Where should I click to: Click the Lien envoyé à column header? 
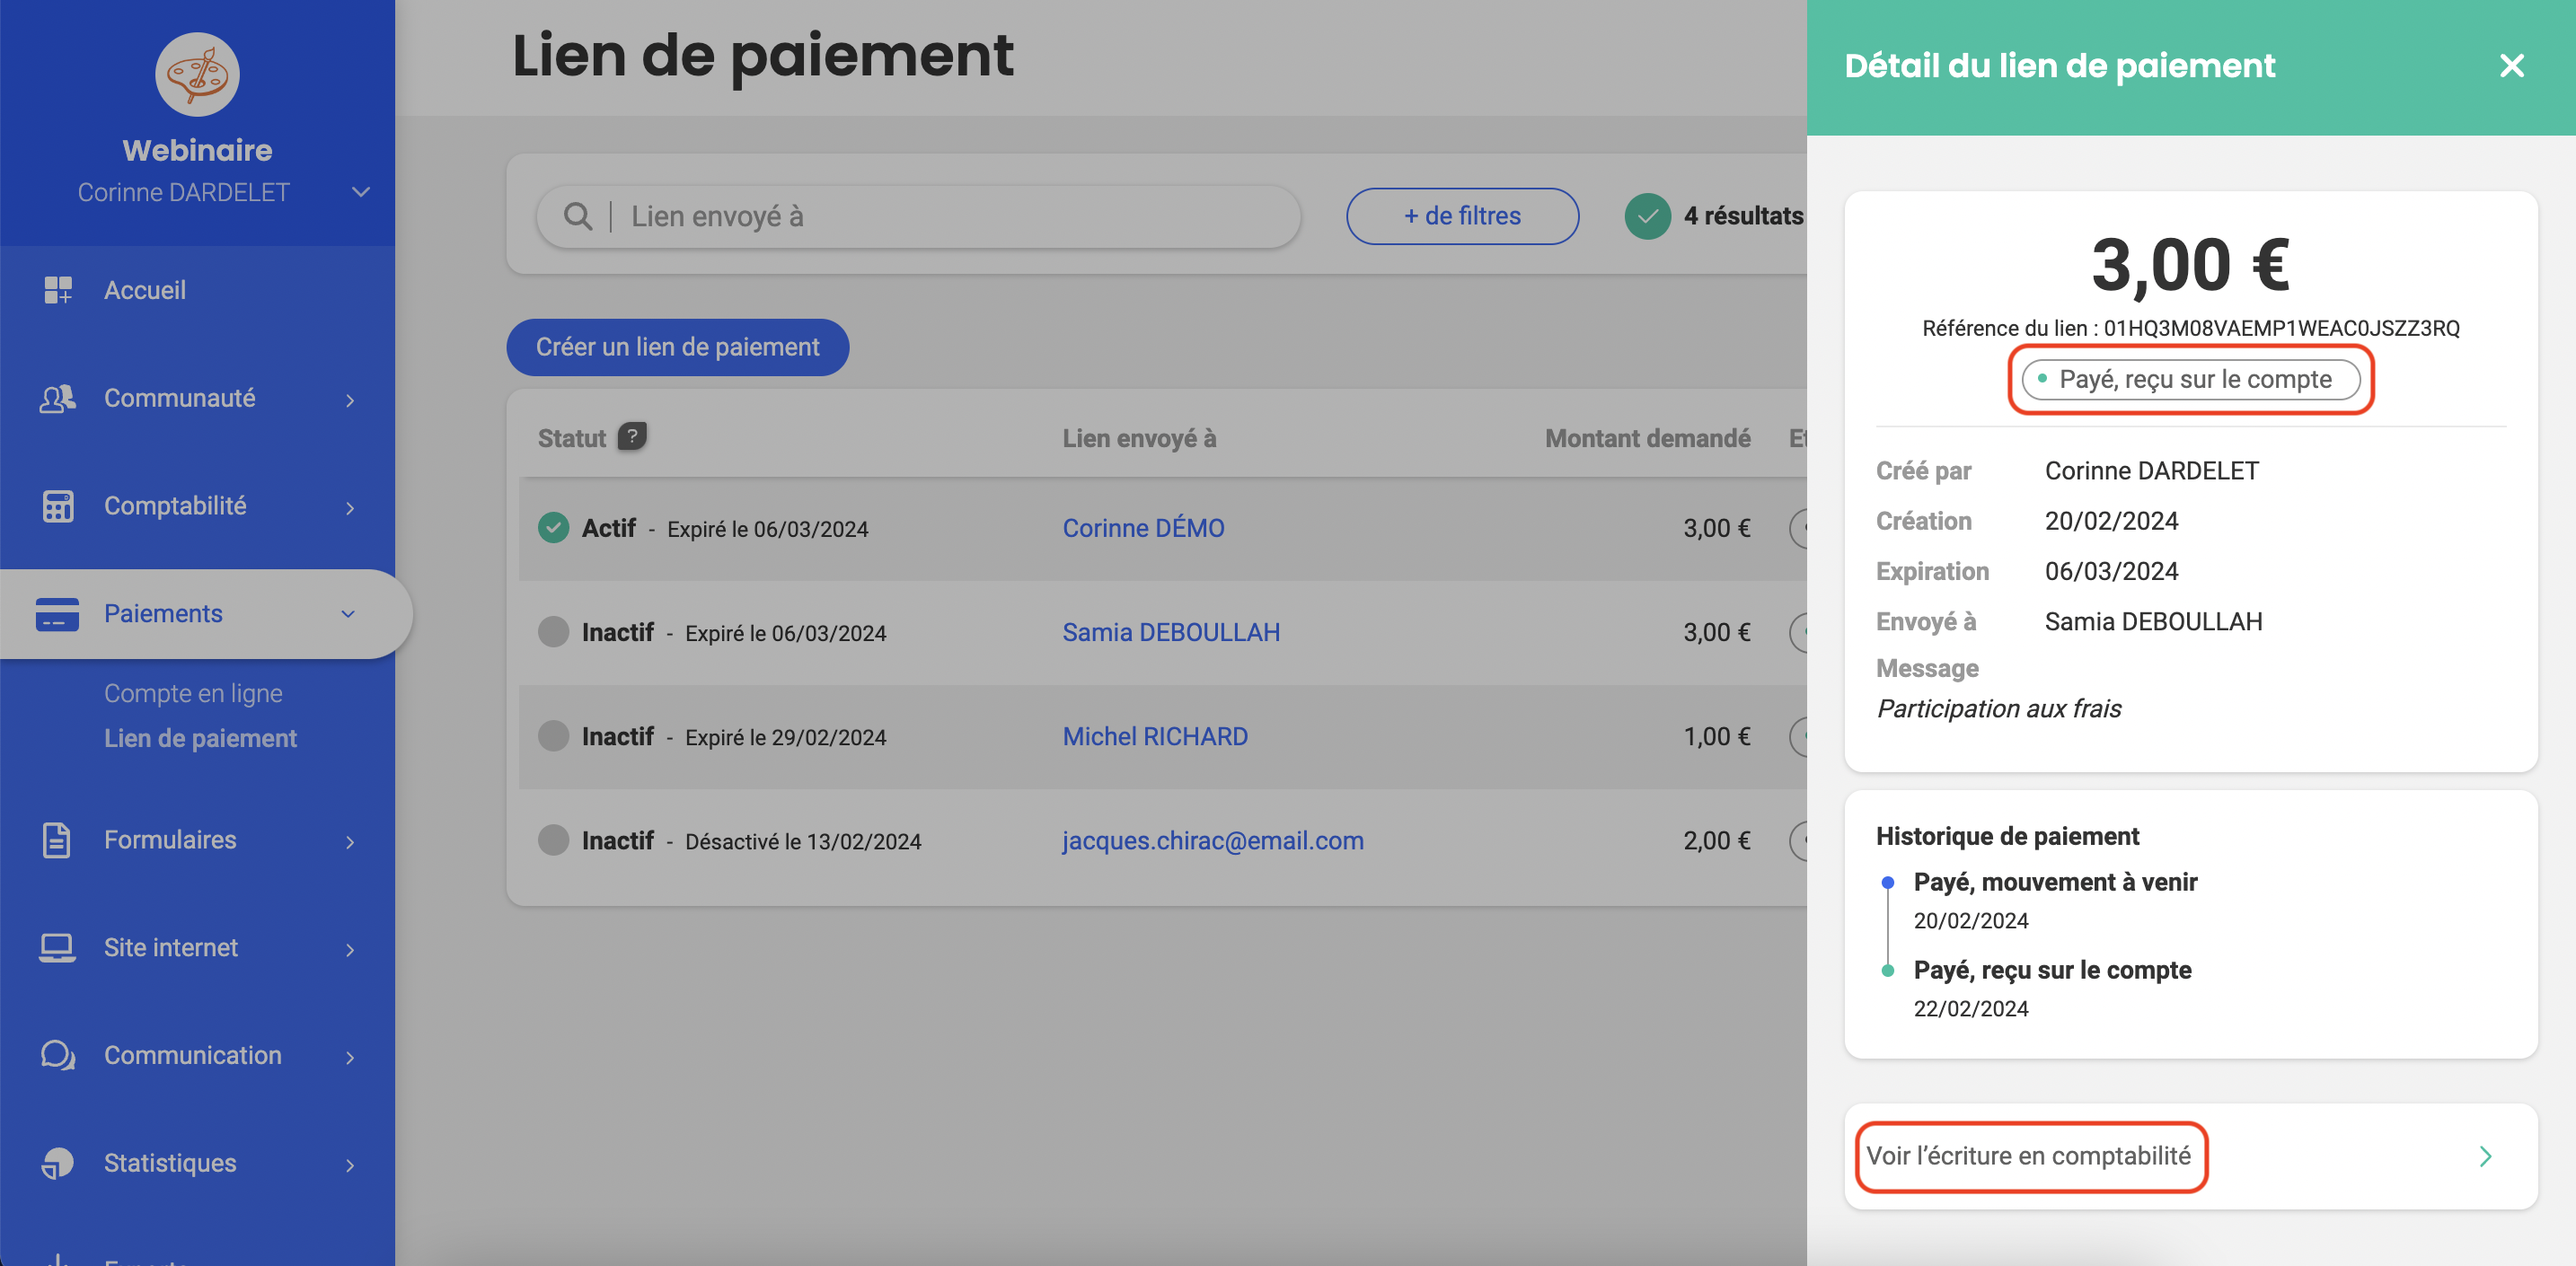point(1139,438)
